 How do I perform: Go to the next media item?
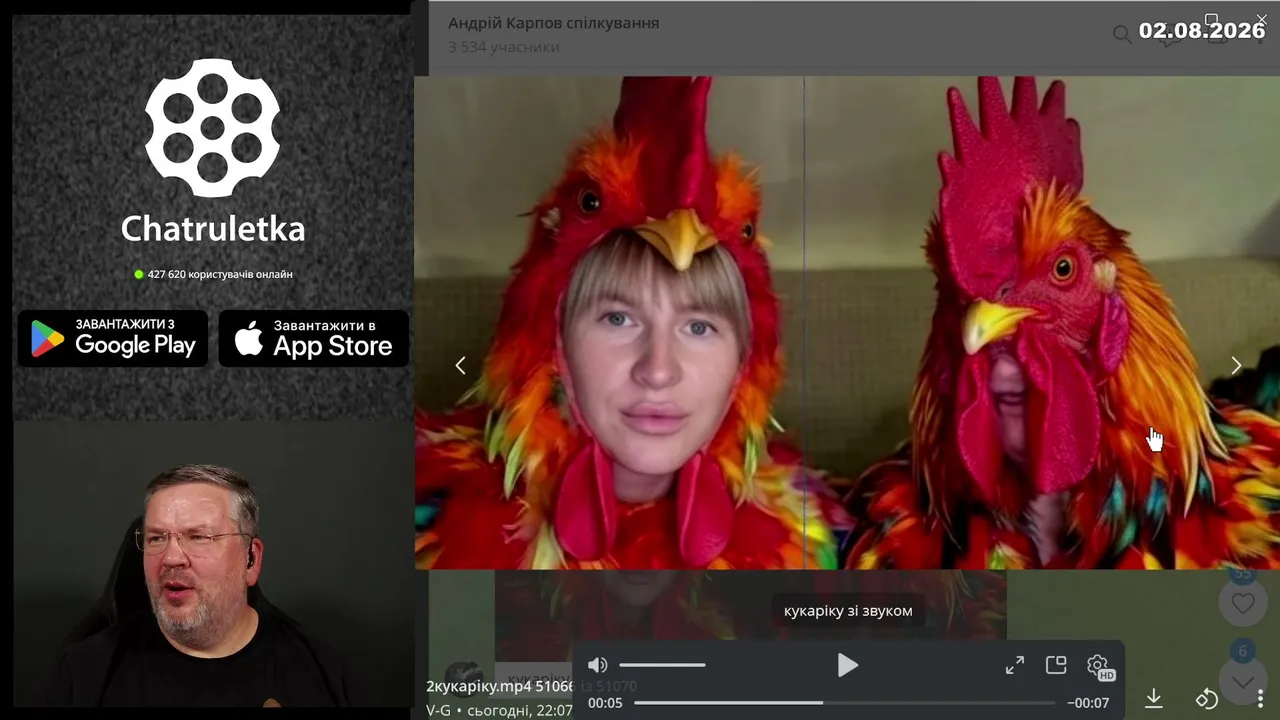pos(1236,366)
